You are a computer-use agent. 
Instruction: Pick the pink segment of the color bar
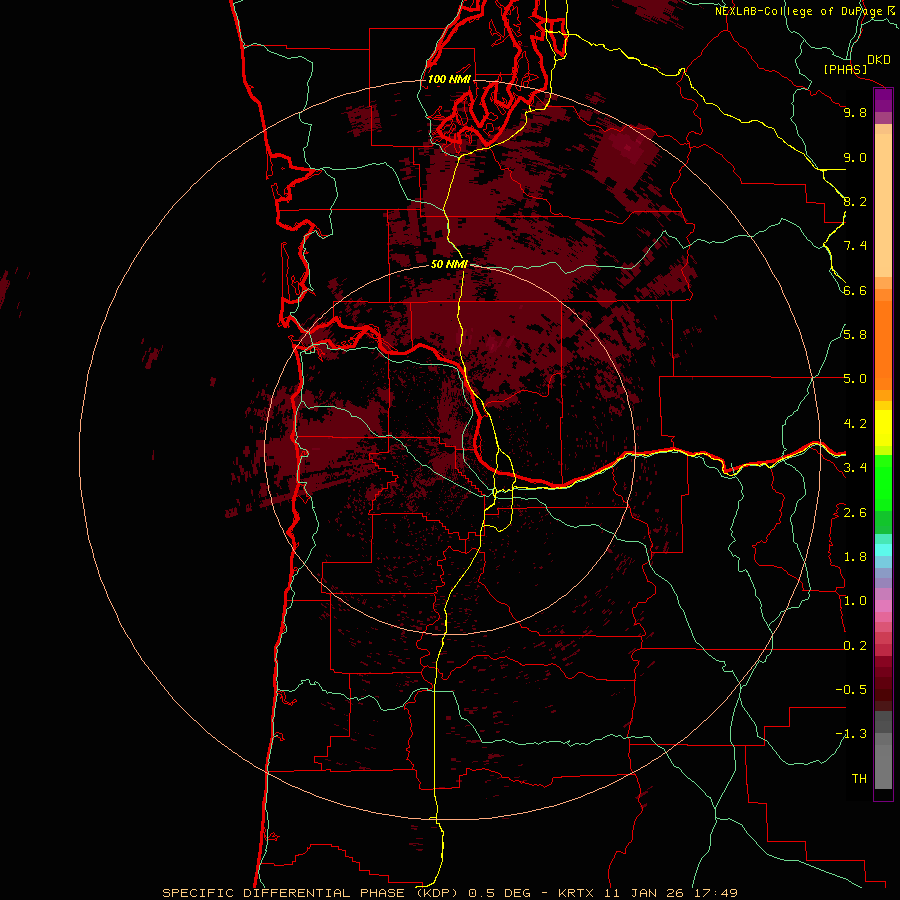click(x=883, y=606)
